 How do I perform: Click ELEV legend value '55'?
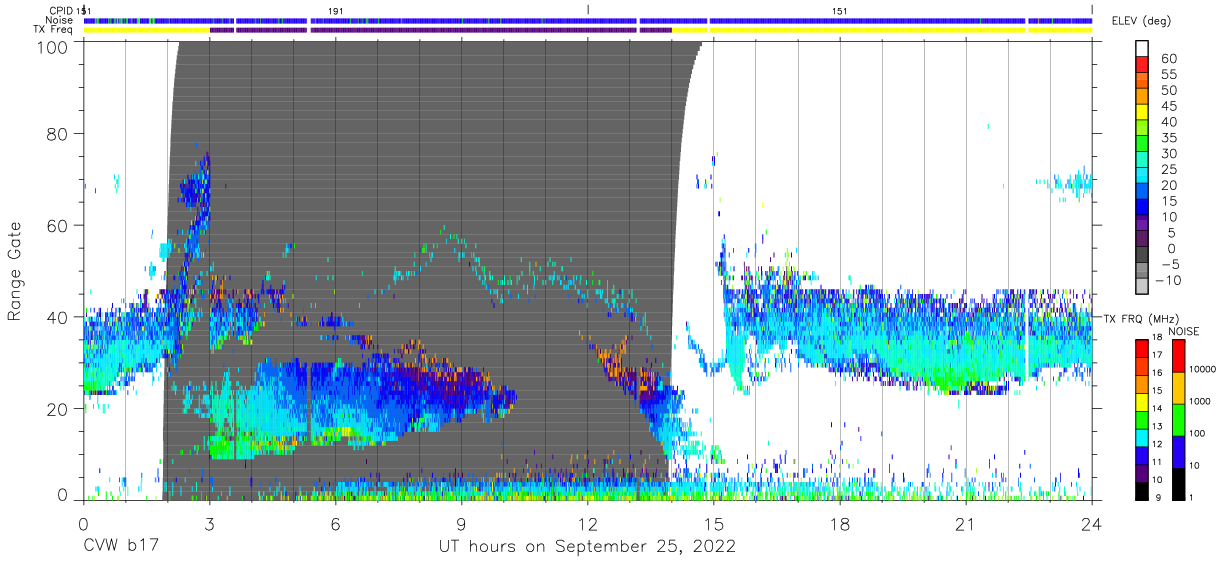click(x=1168, y=74)
